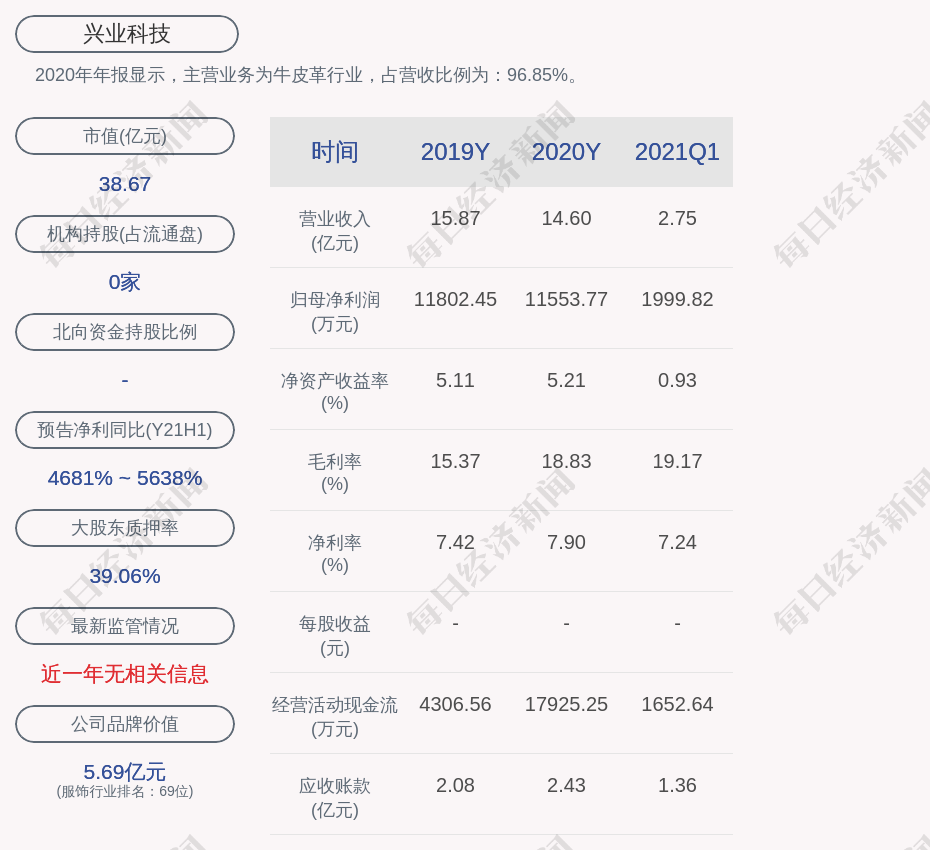Screen dimensions: 930x850
Task: Select the gross margin value 15.37
Action: (455, 461)
